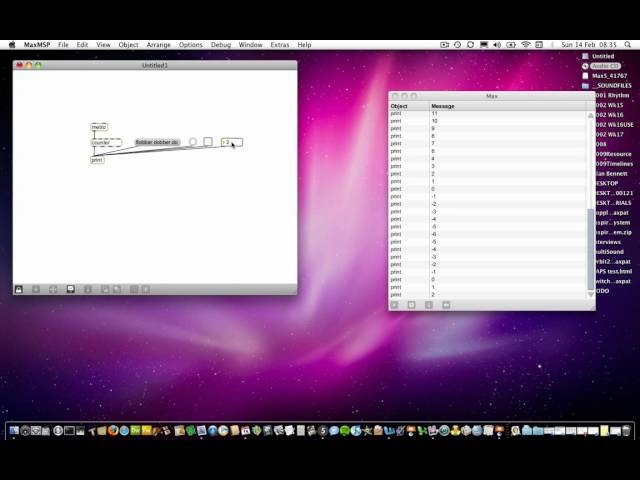Open the Help menu

pos(304,44)
